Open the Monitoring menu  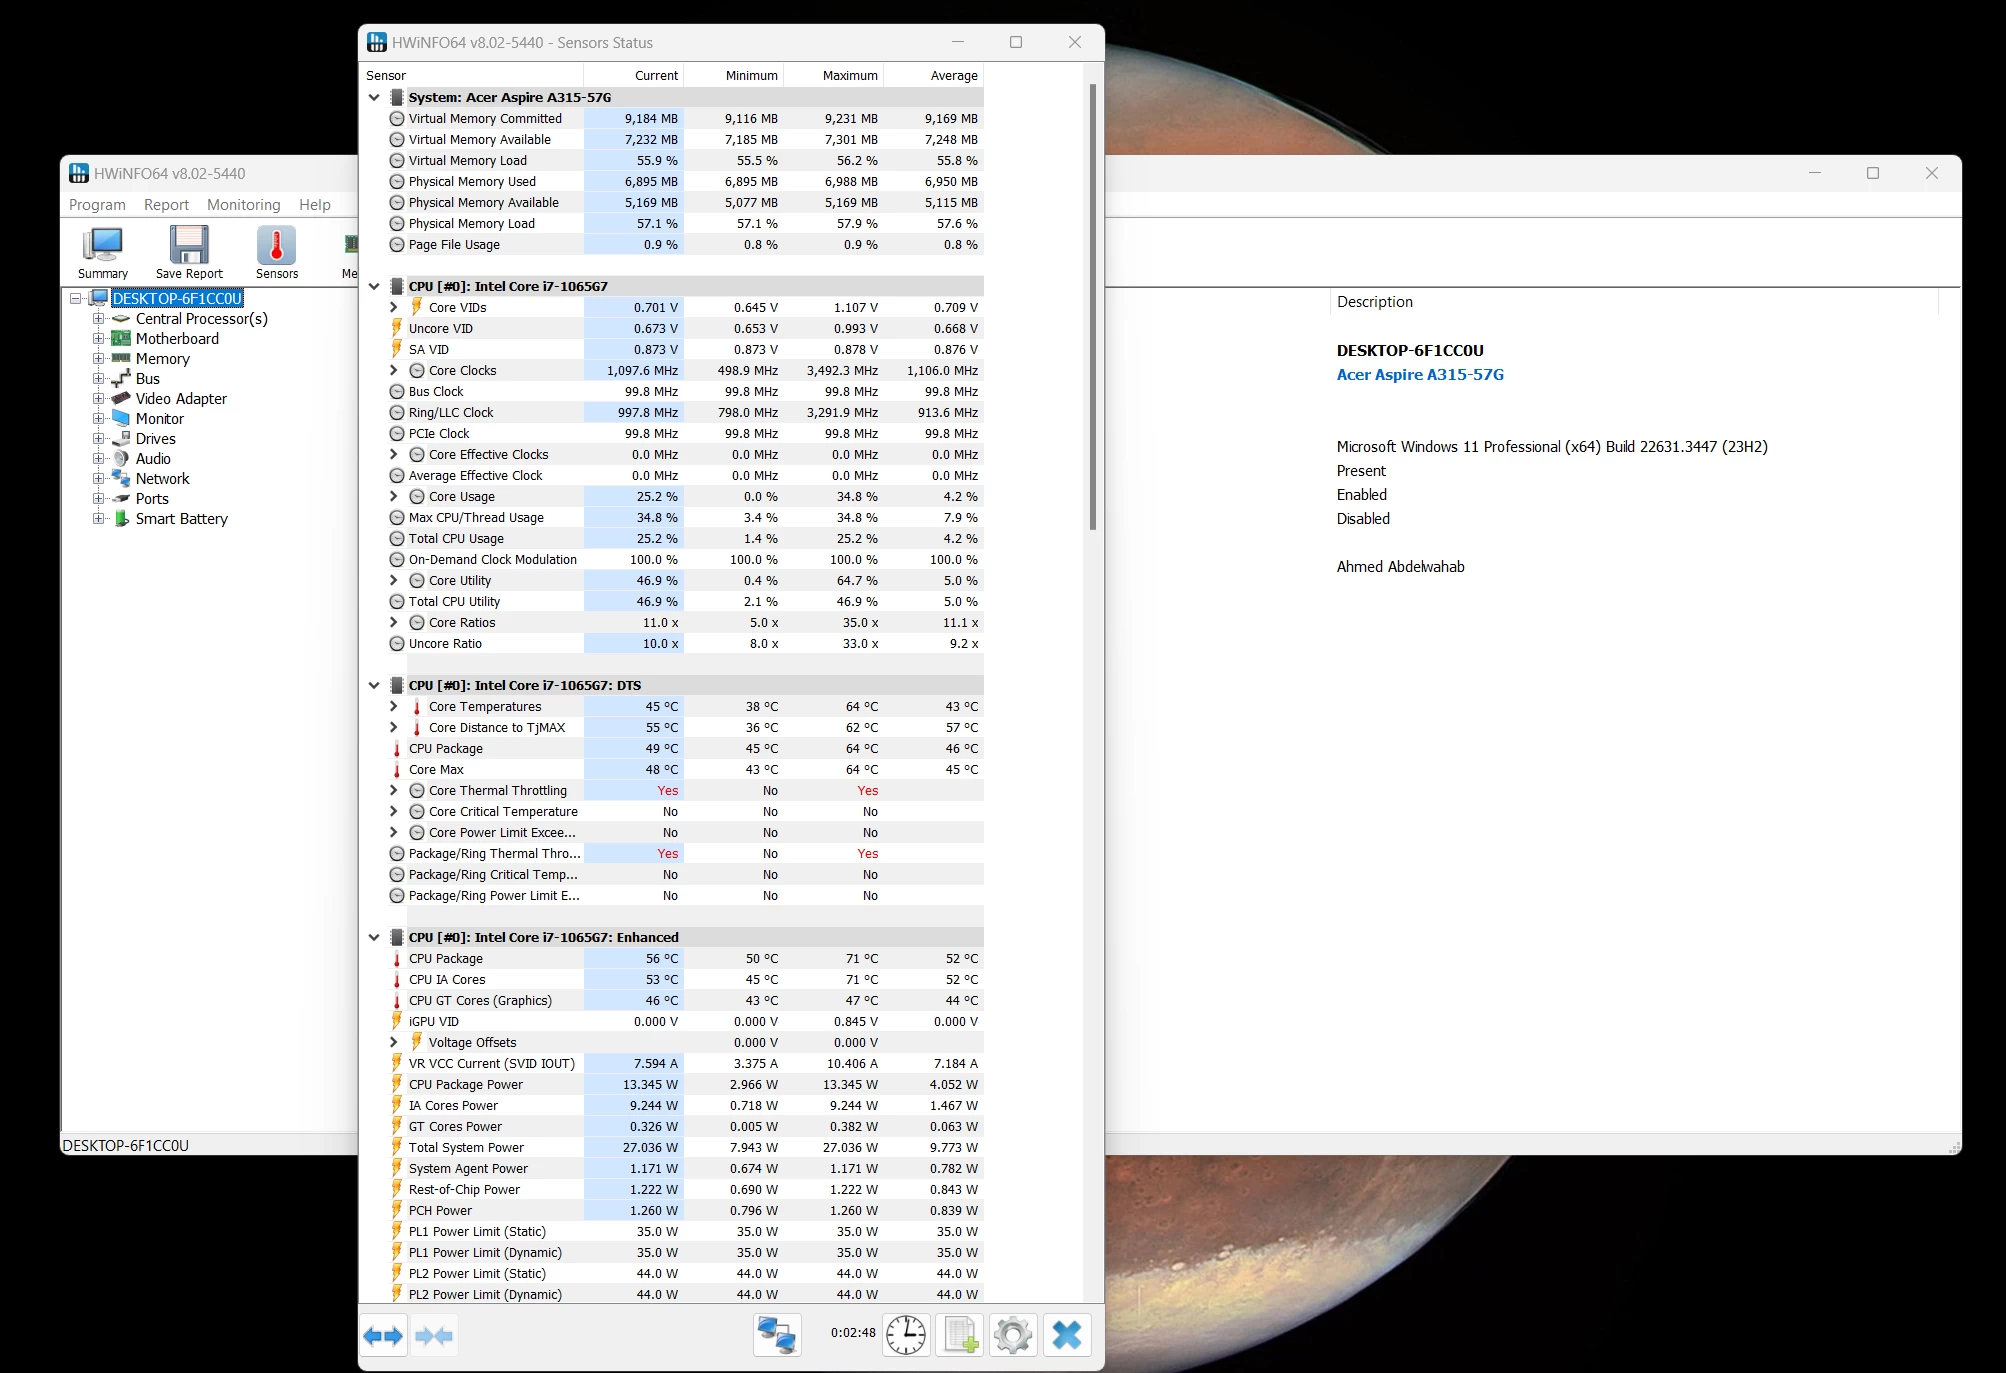(x=244, y=205)
